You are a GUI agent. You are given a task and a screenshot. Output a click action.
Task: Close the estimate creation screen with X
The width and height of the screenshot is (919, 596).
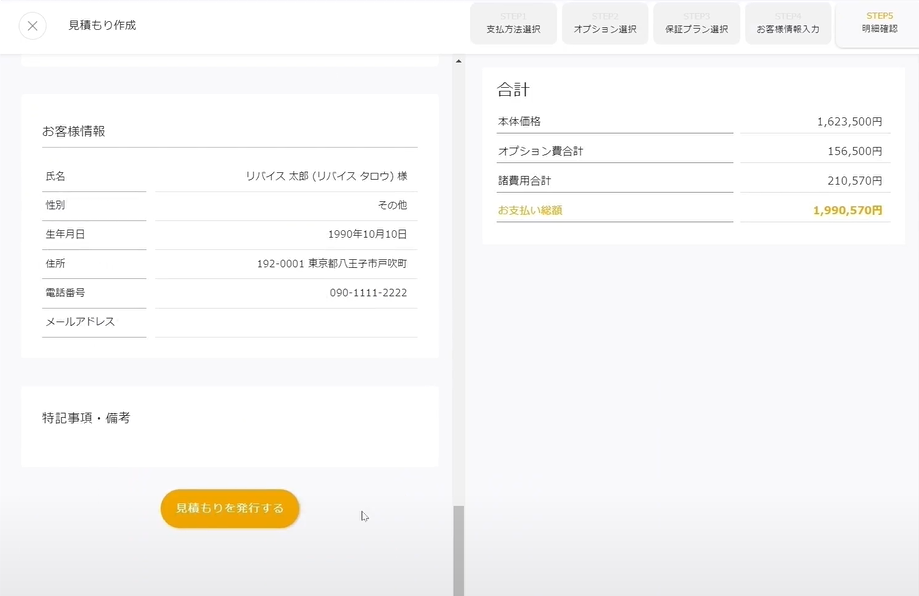click(32, 26)
